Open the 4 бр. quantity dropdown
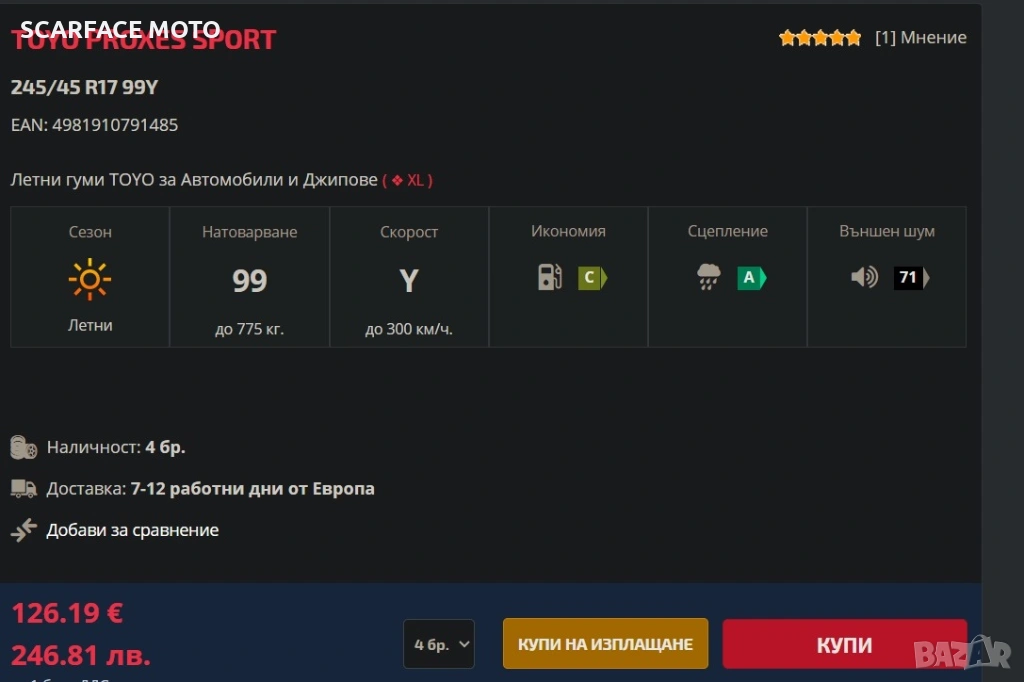Image resolution: width=1024 pixels, height=682 pixels. 438,644
